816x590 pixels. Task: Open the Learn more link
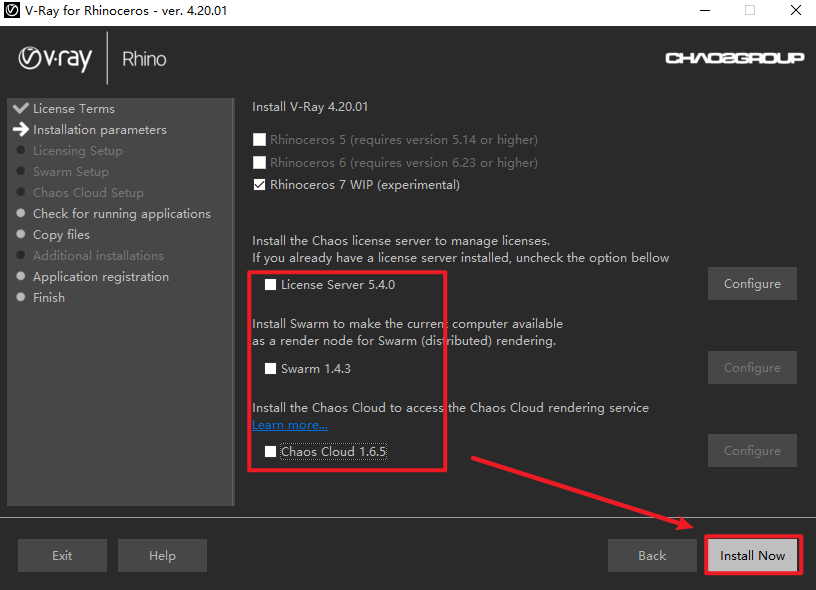click(289, 424)
